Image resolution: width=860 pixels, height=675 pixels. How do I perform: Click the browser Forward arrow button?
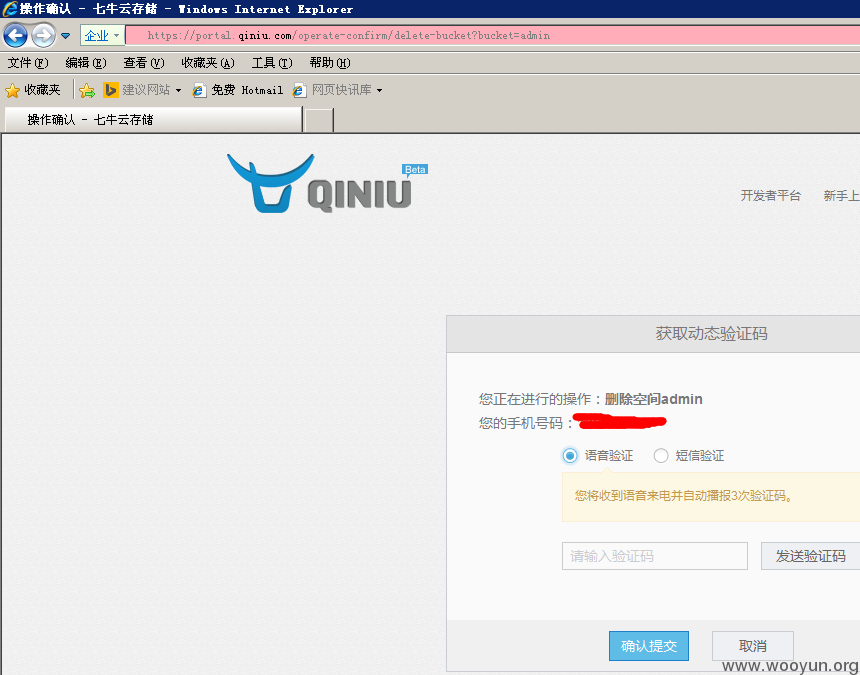[x=43, y=36]
